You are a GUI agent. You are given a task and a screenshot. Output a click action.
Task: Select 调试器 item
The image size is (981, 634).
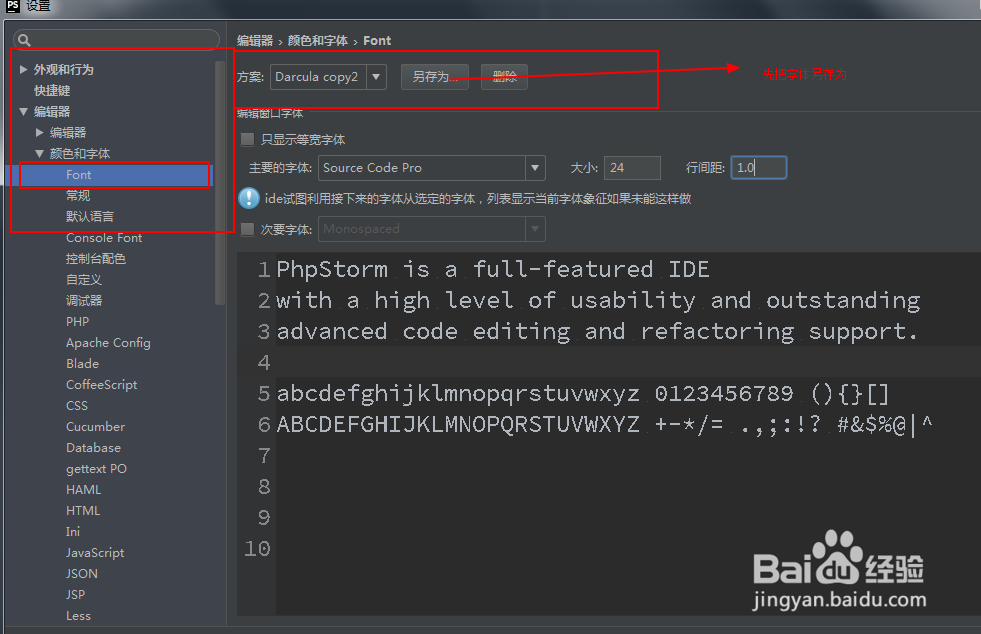[84, 300]
